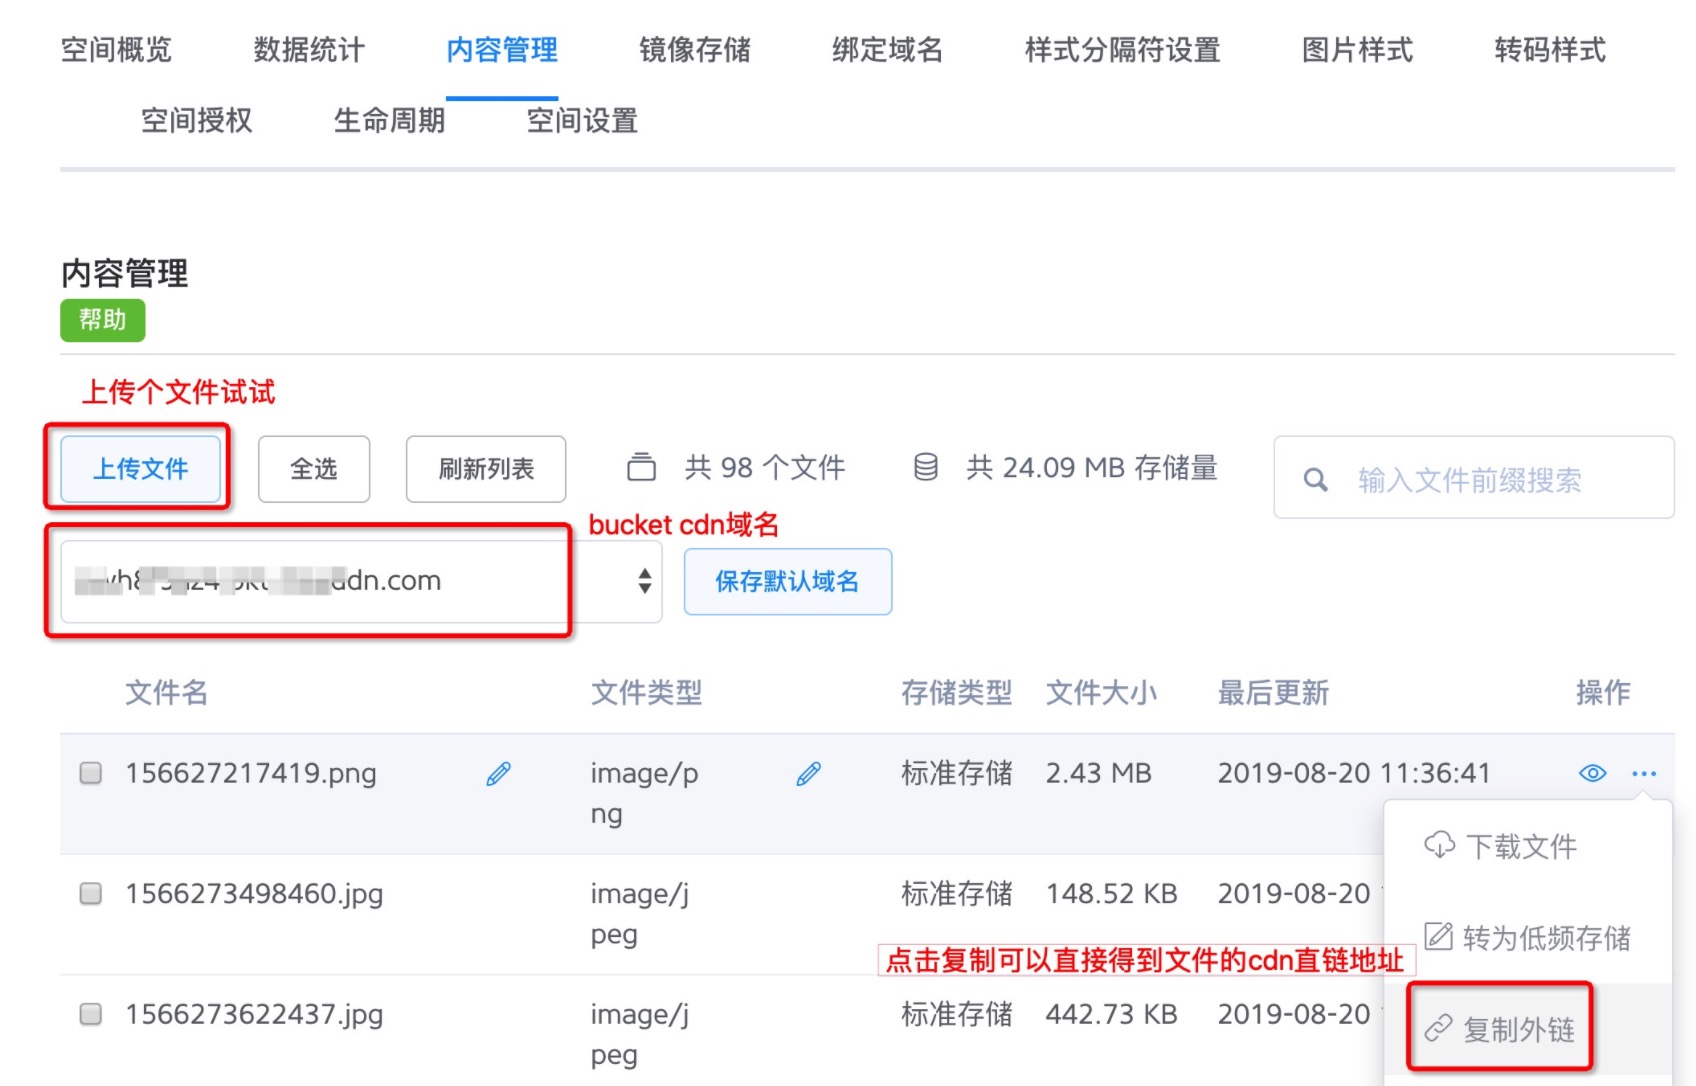Image resolution: width=1696 pixels, height=1086 pixels.
Task: Click the green 帮助 button
Action: (103, 320)
